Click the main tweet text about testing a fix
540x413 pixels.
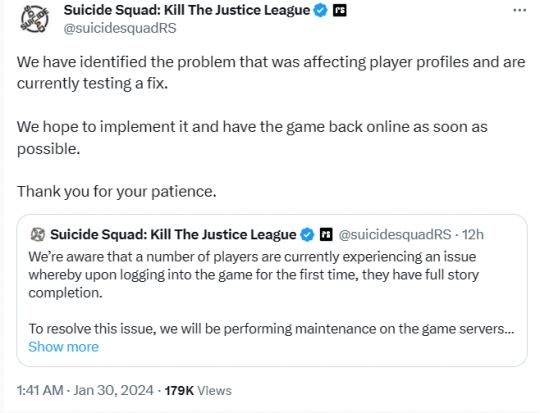(271, 73)
